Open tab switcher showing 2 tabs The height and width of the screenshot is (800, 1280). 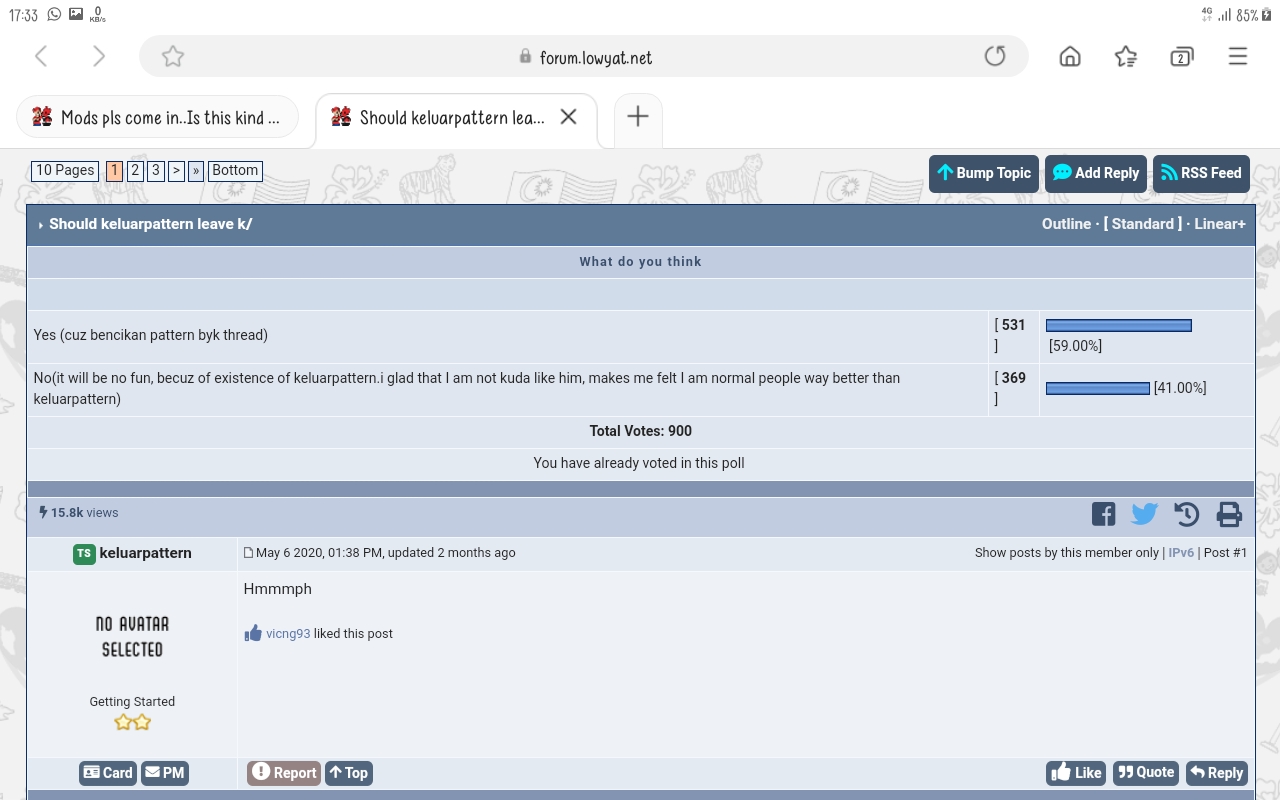(x=1181, y=57)
